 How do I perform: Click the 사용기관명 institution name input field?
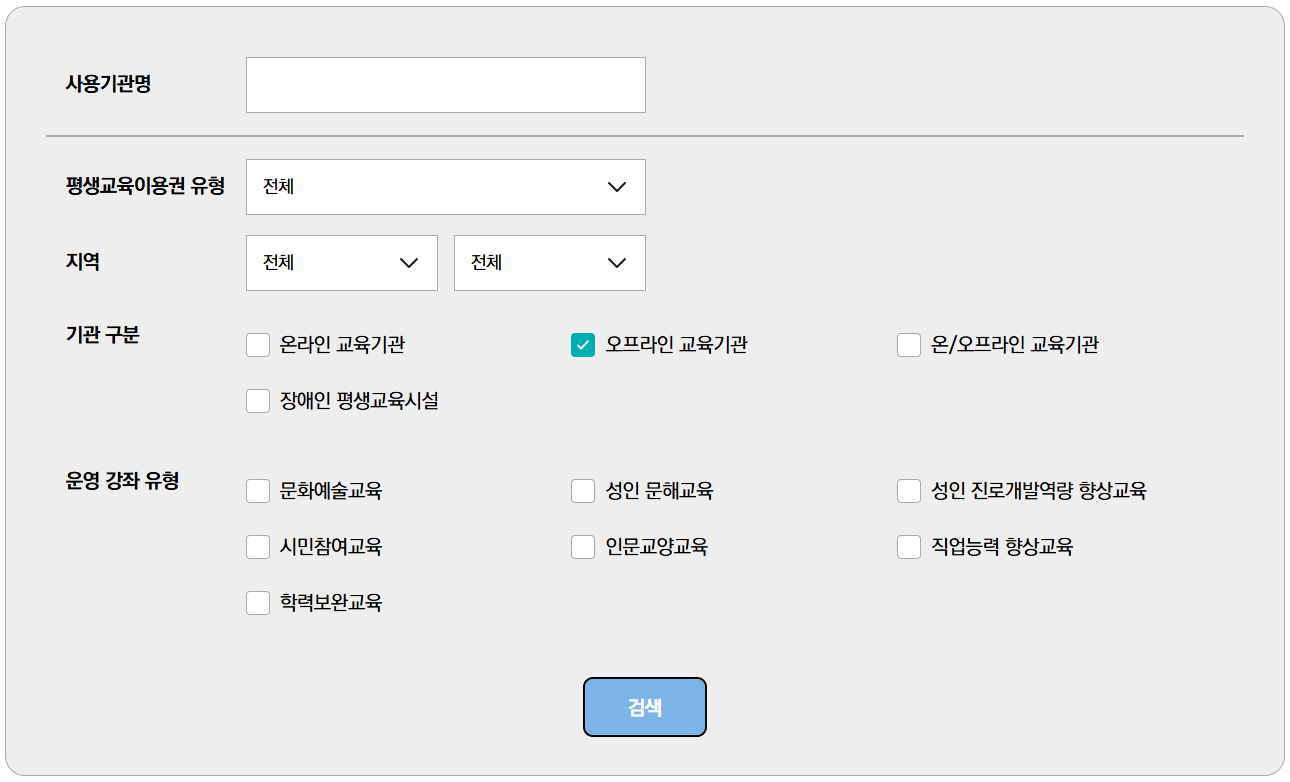445,85
